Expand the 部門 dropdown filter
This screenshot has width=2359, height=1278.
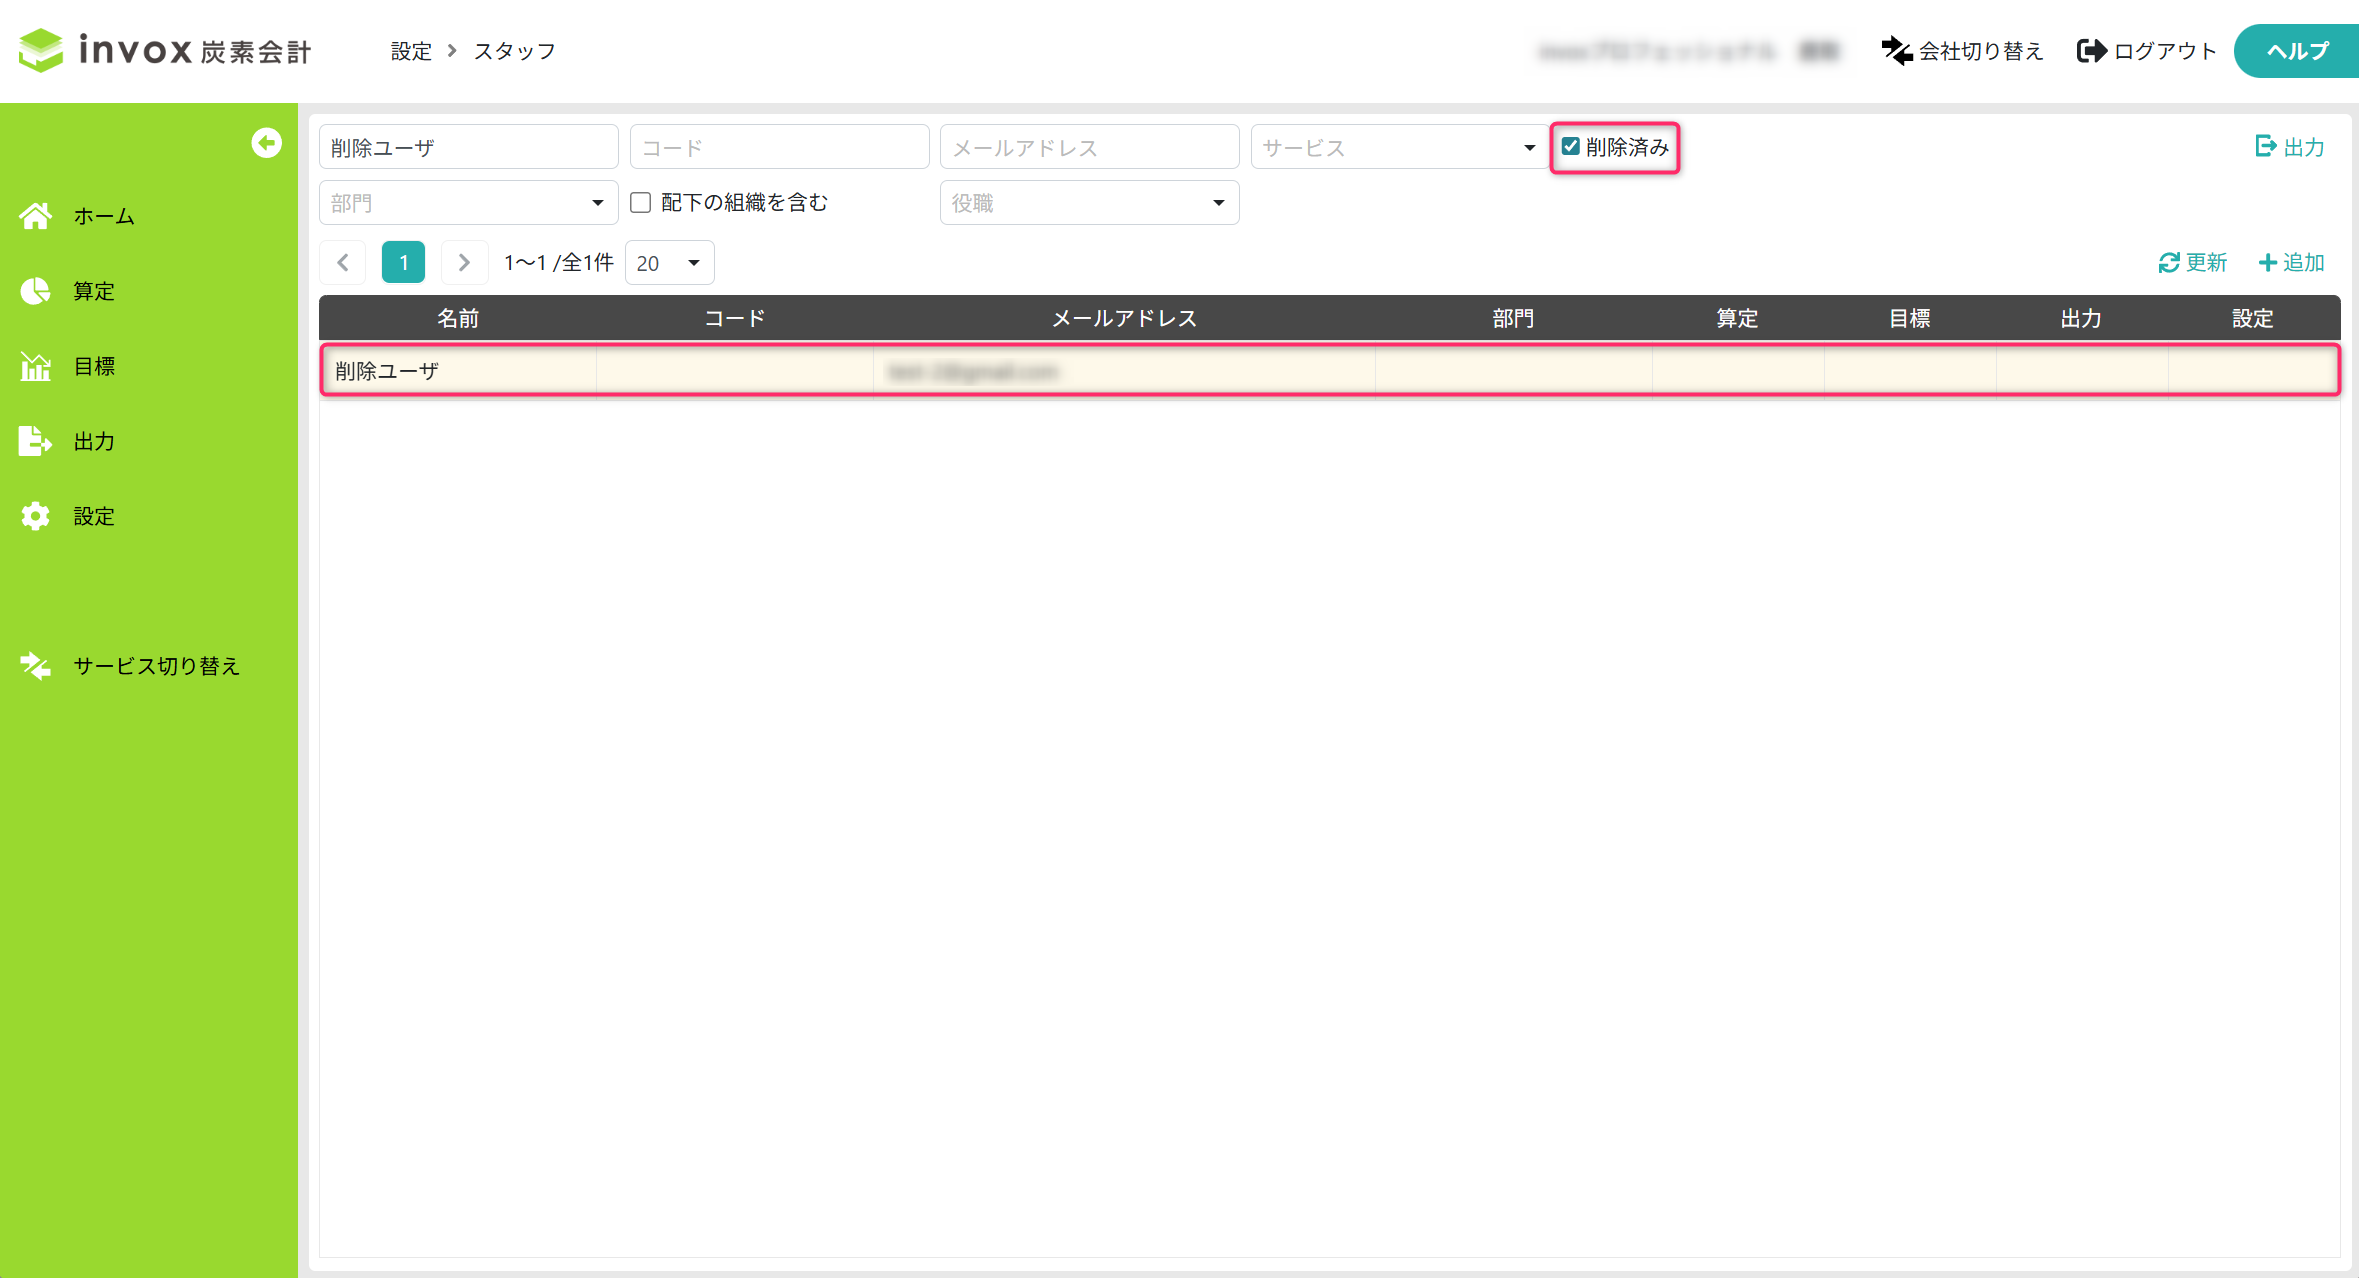(x=468, y=203)
